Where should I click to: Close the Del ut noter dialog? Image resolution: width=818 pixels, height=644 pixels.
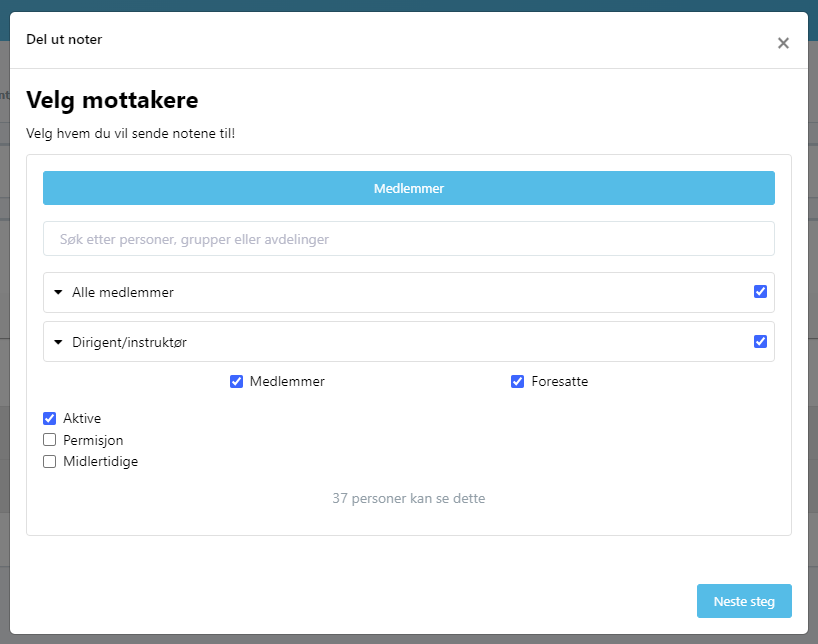783,43
